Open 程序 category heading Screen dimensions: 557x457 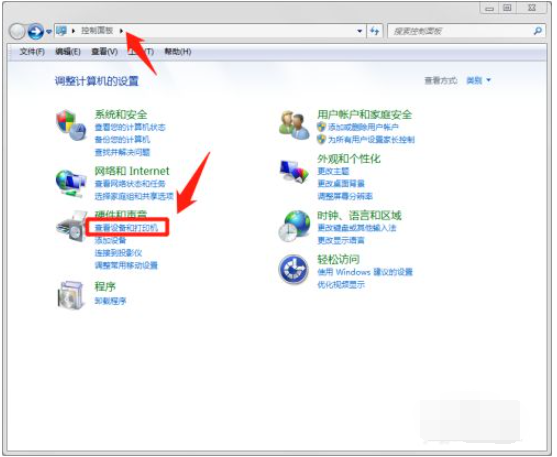(105, 286)
